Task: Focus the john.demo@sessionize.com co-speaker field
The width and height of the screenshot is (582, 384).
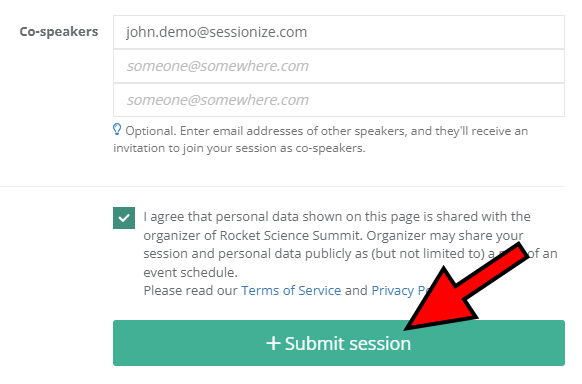Action: (339, 32)
